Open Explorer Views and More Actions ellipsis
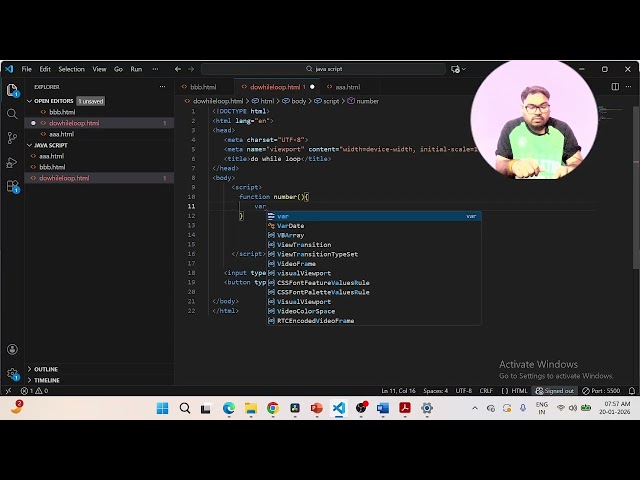This screenshot has height=480, width=640. (x=162, y=87)
